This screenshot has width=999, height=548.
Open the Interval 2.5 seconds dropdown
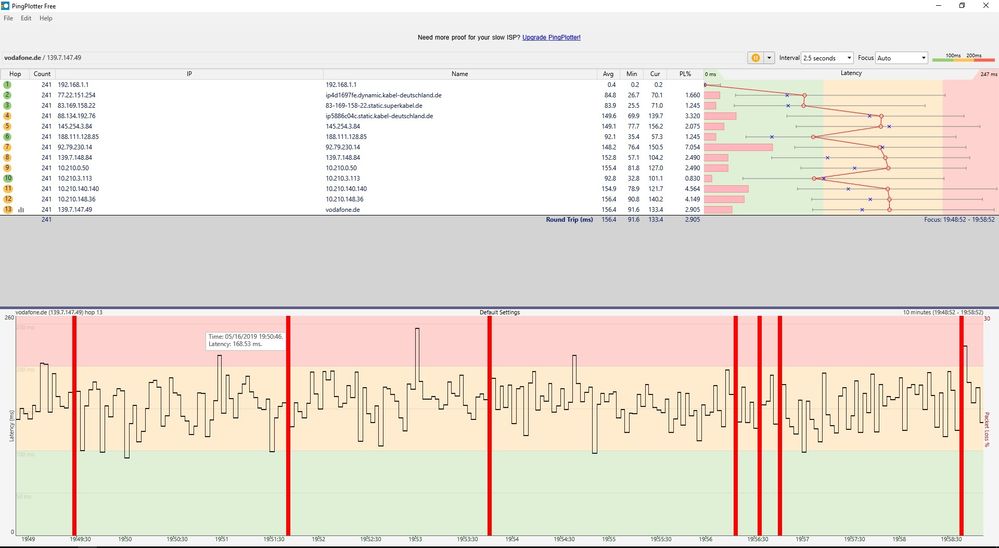pos(827,58)
